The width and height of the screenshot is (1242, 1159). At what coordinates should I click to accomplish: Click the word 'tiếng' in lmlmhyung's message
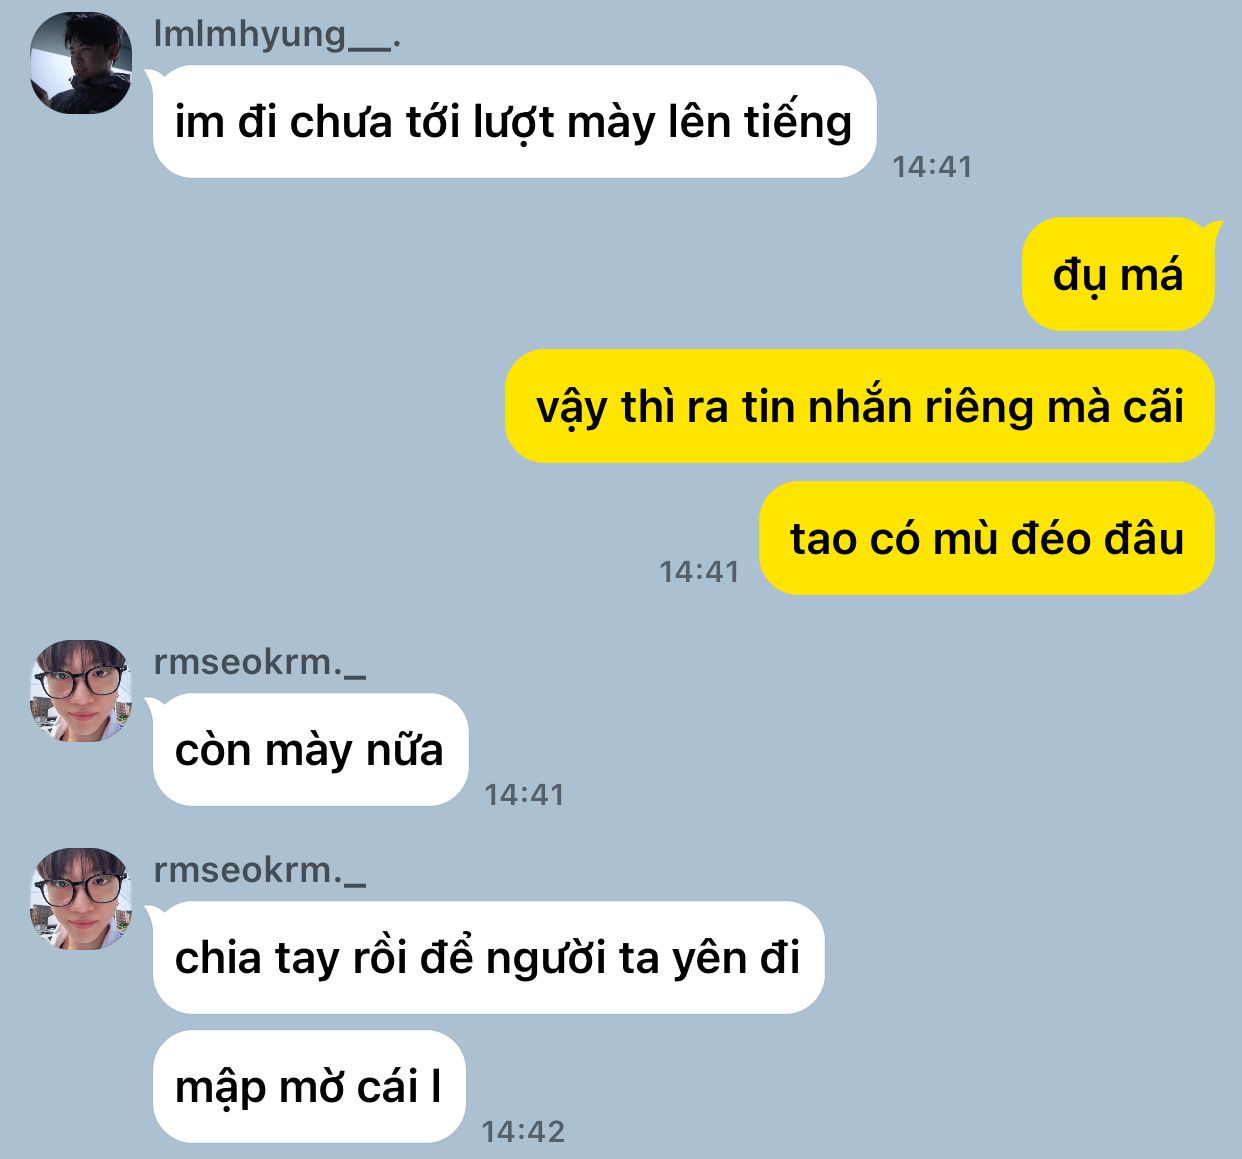(x=797, y=123)
